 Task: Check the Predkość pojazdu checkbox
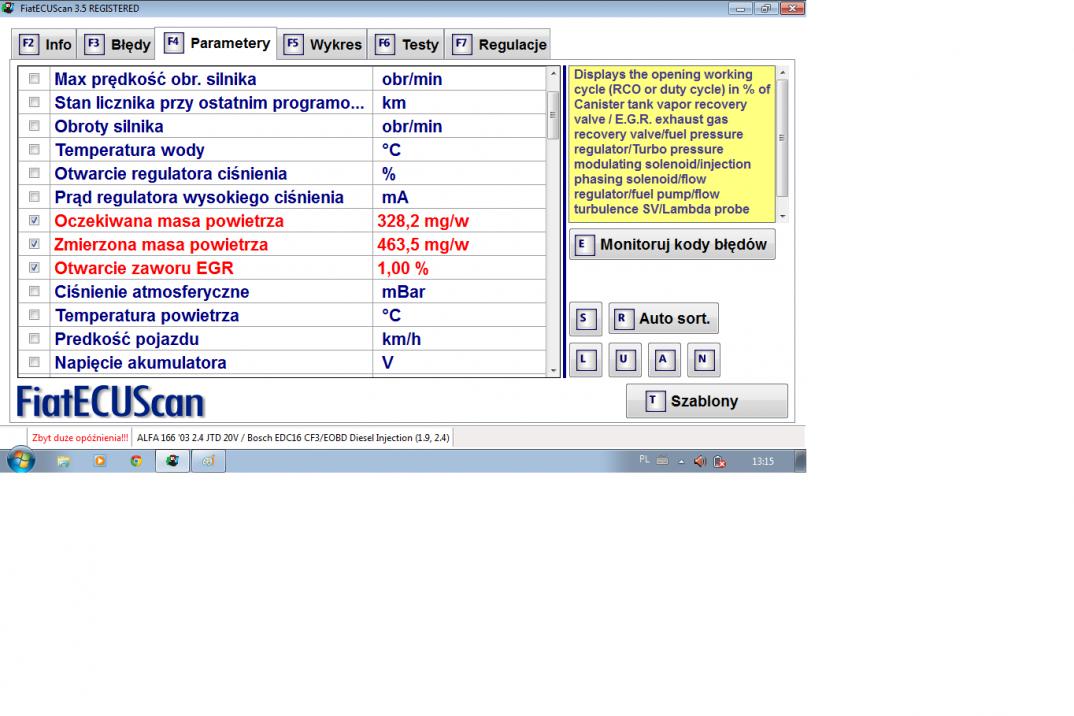coord(34,339)
